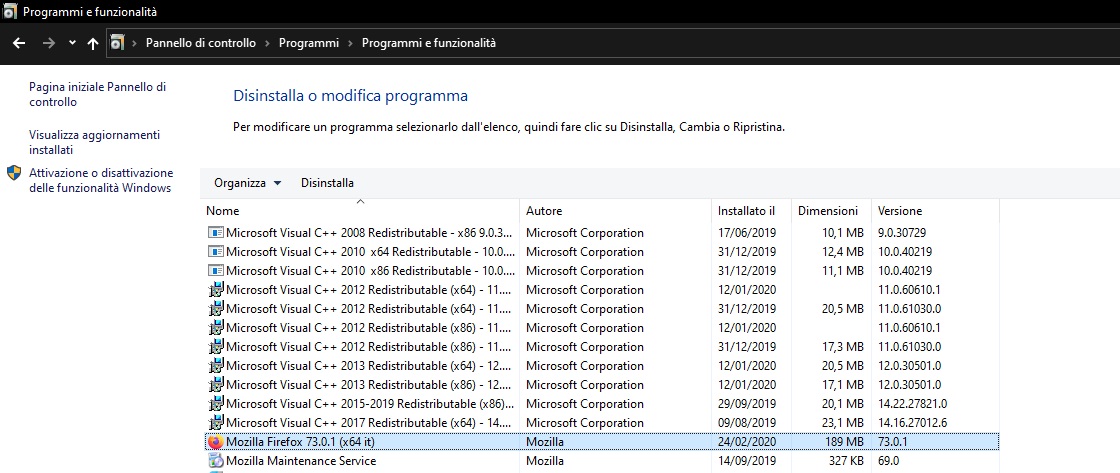Click the Disinstalla o modifica programma heading
Screen dimensions: 1120x473
(351, 95)
